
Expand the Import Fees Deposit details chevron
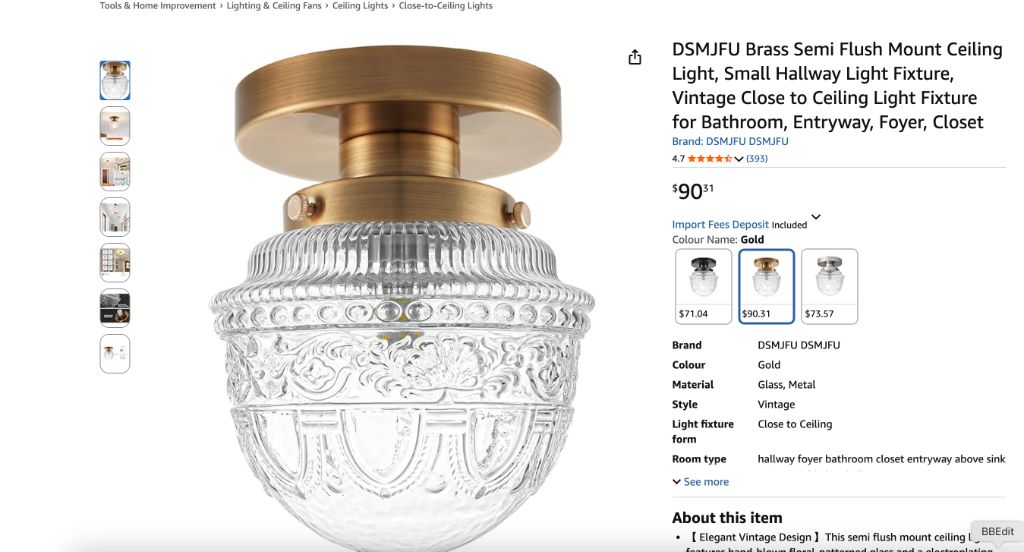[x=816, y=217]
